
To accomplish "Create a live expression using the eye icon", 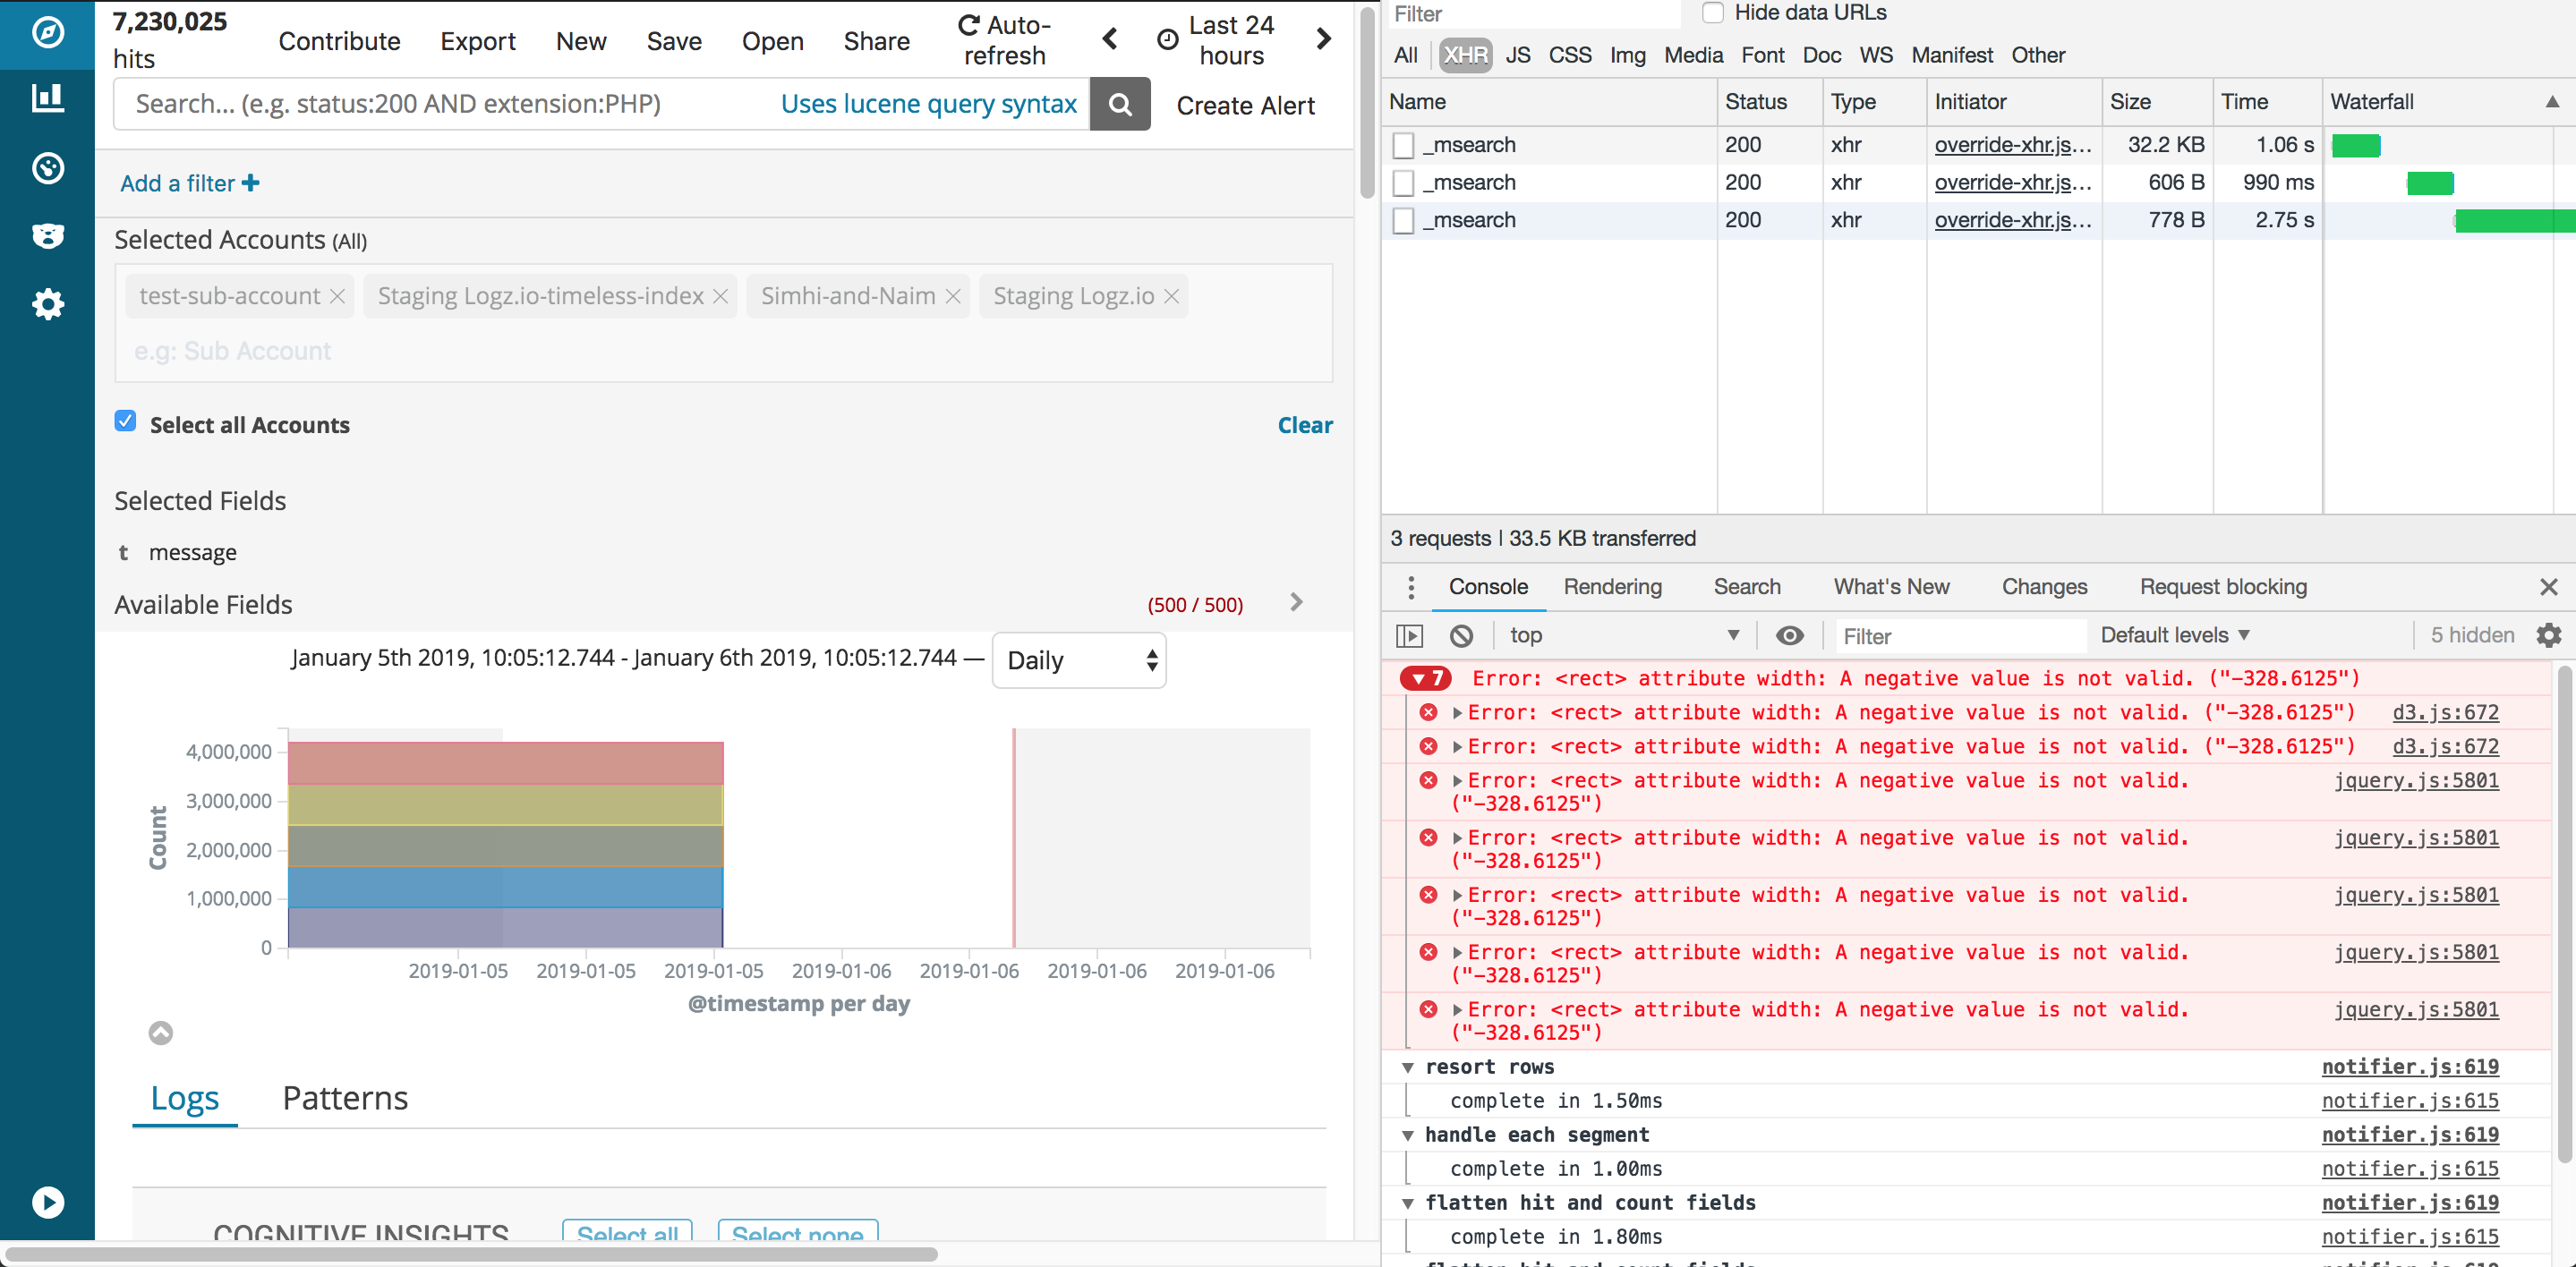I will click(1790, 635).
